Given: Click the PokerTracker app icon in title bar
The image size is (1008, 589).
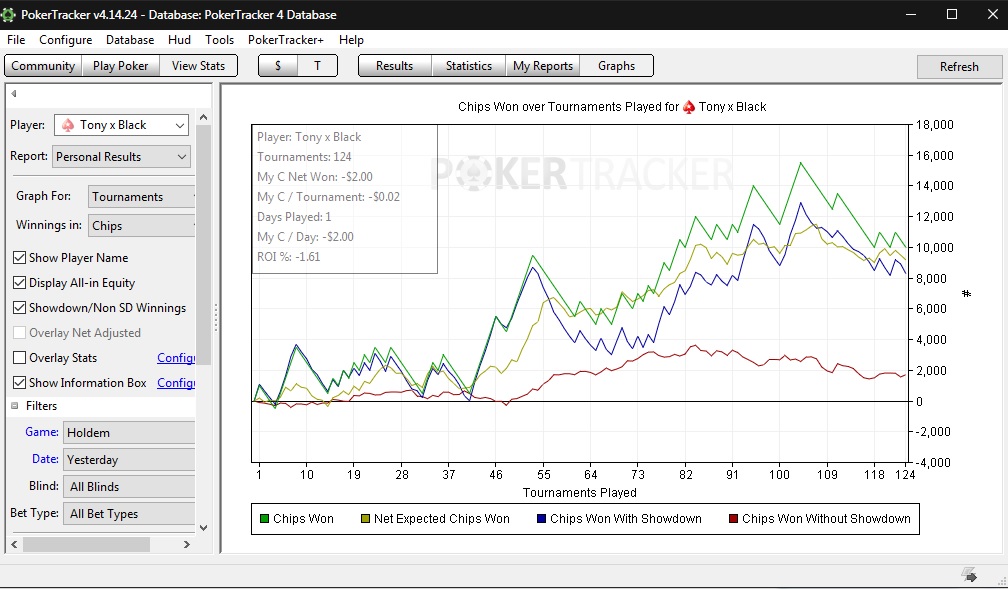Looking at the screenshot, I should pos(8,14).
